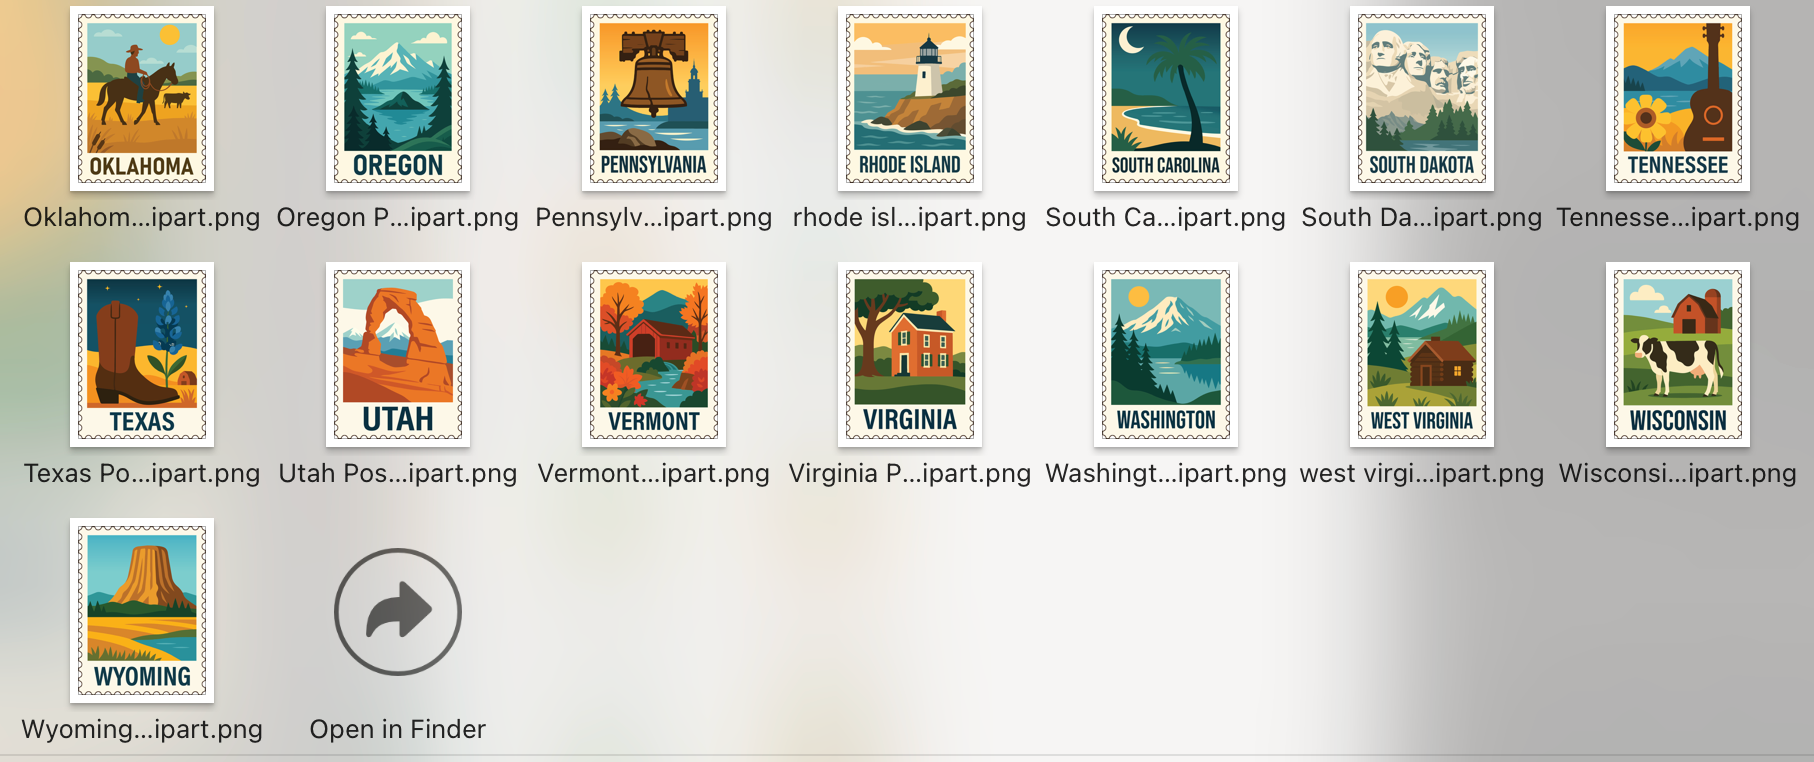Select the South Dakota Mount Rushmore stamp

click(x=1422, y=98)
